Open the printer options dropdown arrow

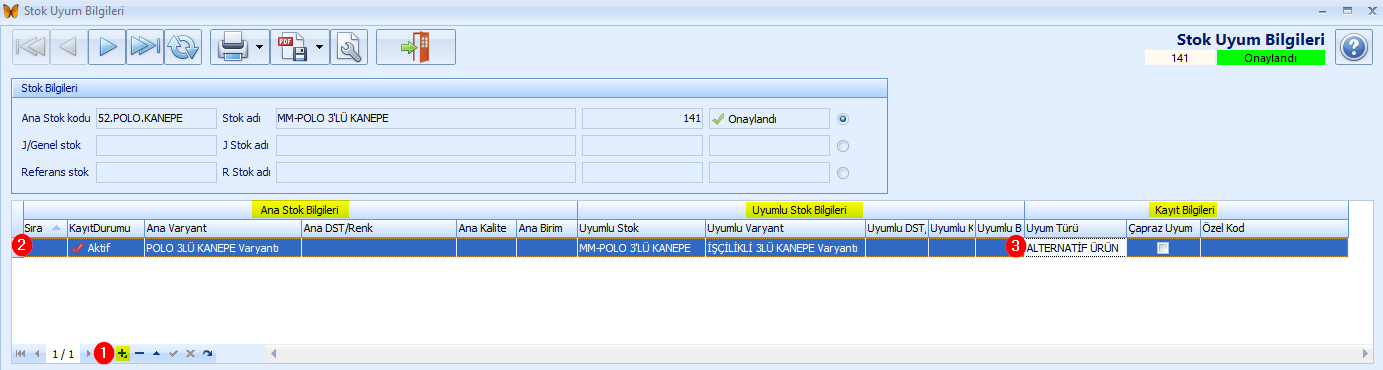tap(260, 47)
